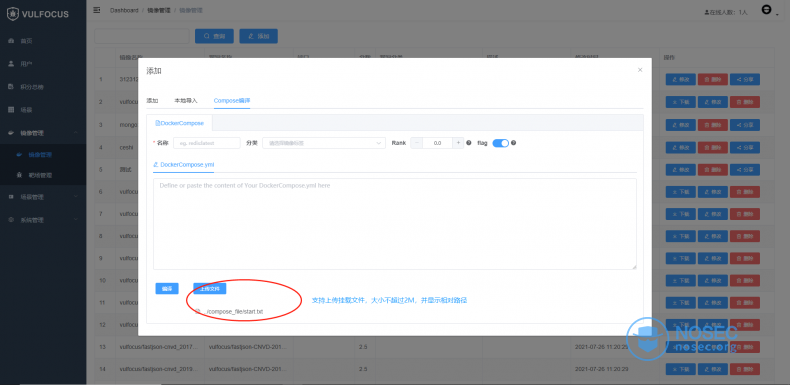Screen dimensions: 790x385
Task: Click the help icon next to the flag switch
Action: [513, 143]
